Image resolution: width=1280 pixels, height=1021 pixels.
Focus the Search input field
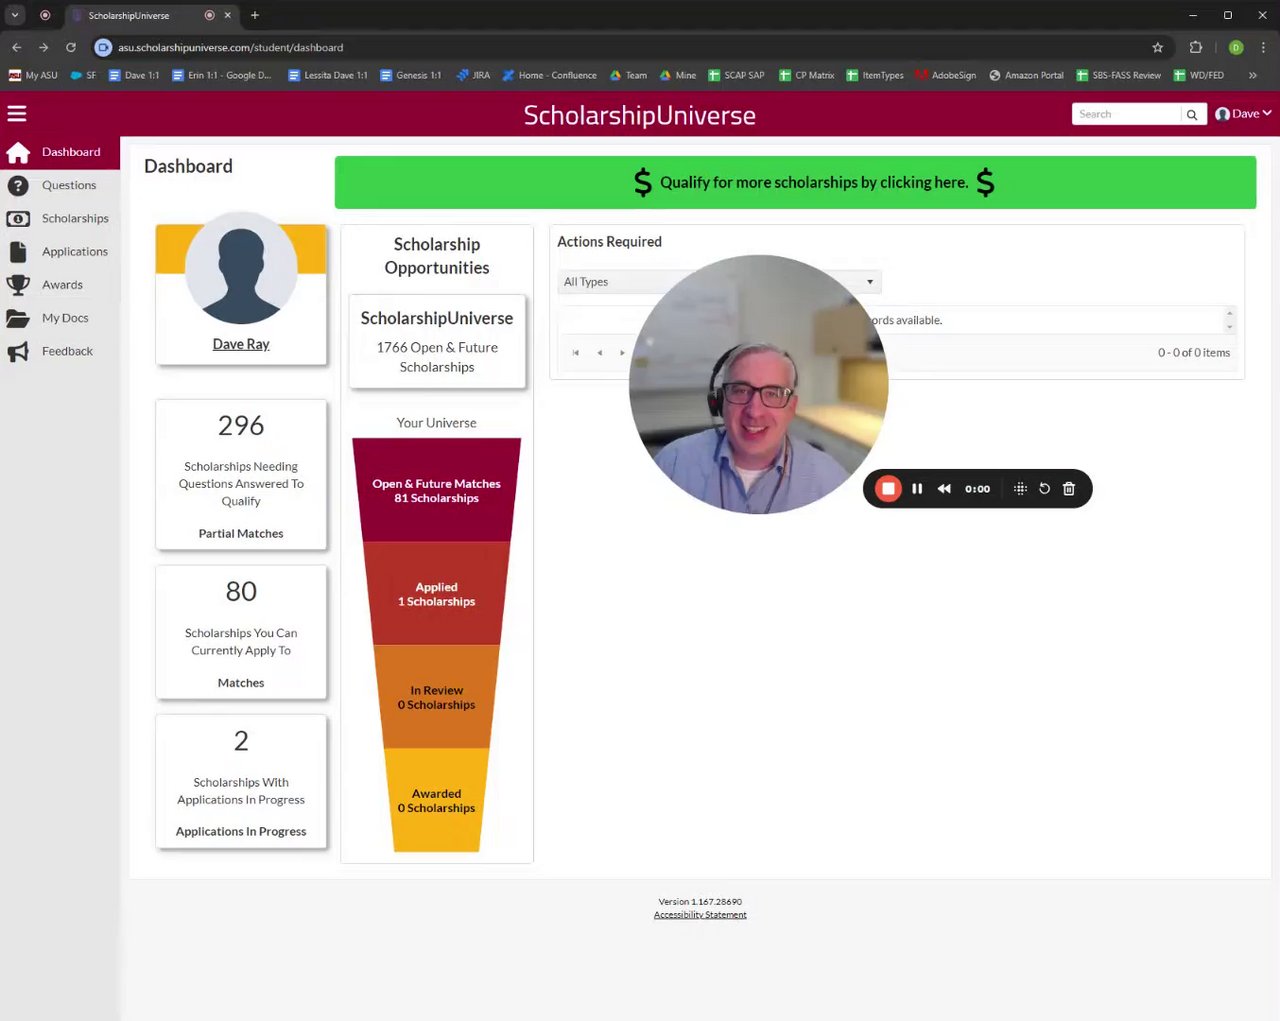[x=1127, y=114]
